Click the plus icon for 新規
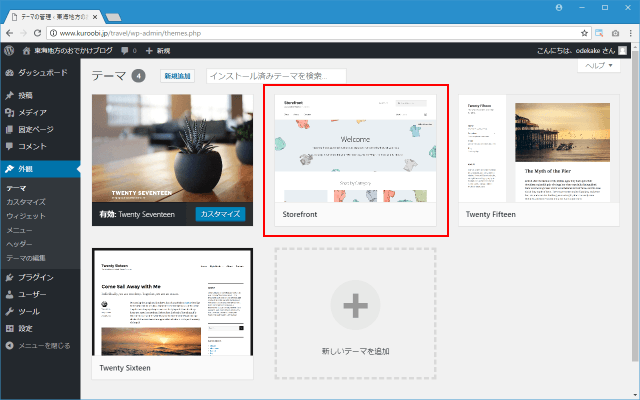The image size is (640, 400). click(149, 51)
